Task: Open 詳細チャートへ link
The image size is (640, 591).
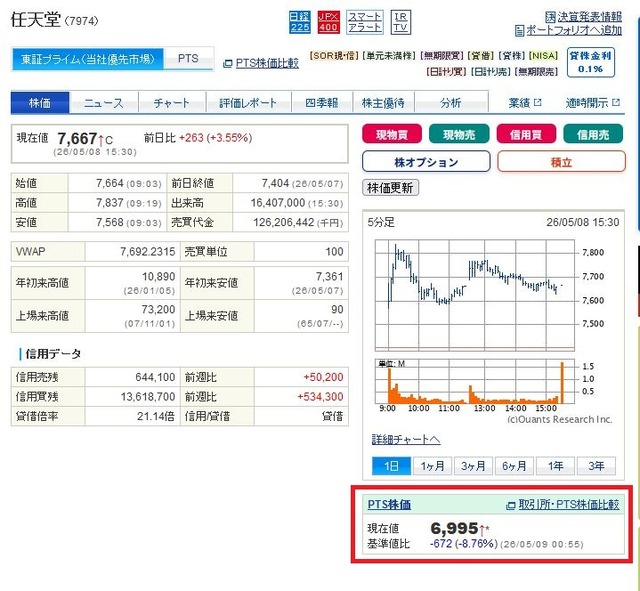Action: point(406,439)
